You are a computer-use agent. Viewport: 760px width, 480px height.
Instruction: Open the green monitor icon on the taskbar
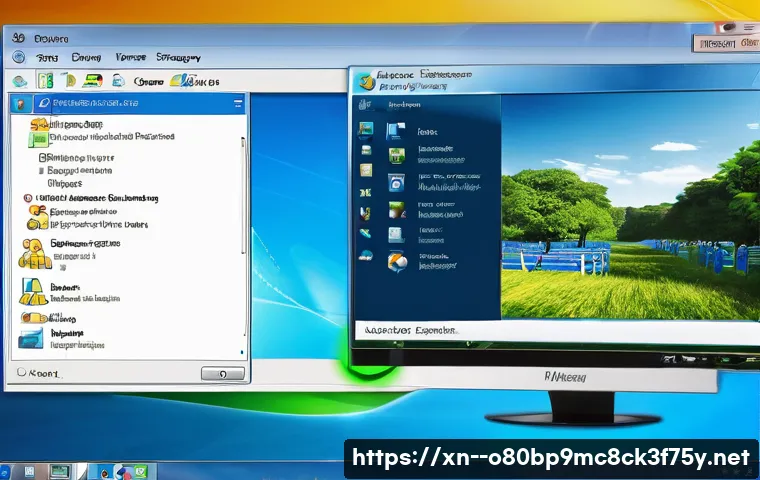(59, 471)
